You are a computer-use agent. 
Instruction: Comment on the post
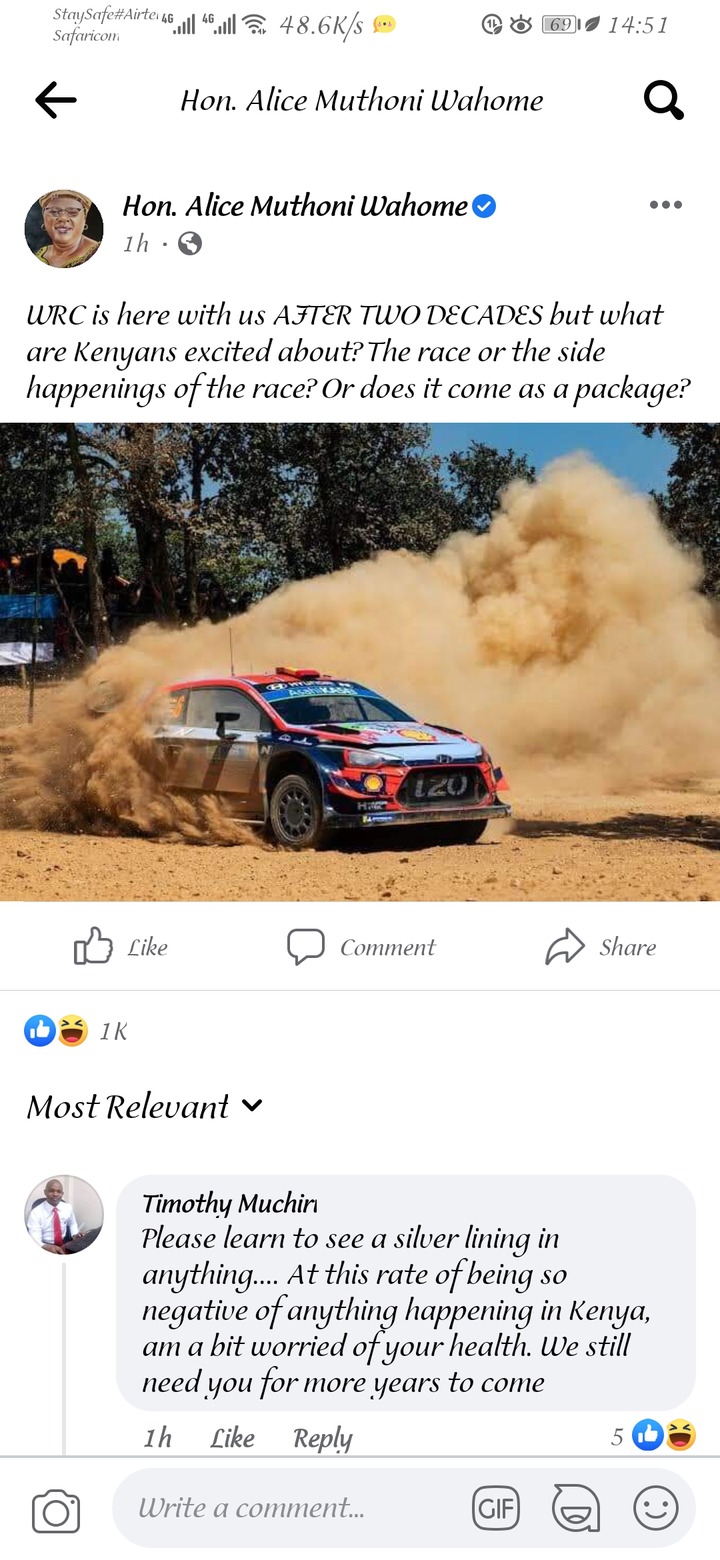[x=361, y=947]
